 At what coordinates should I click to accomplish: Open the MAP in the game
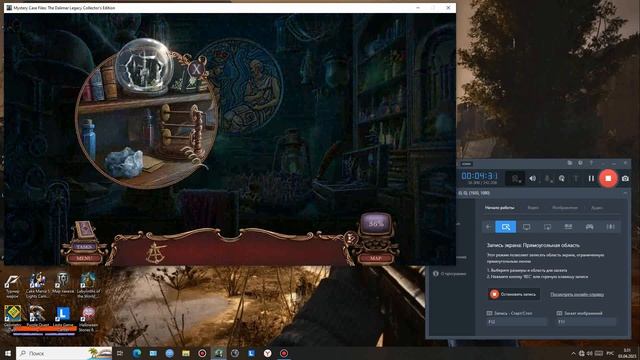(x=376, y=258)
